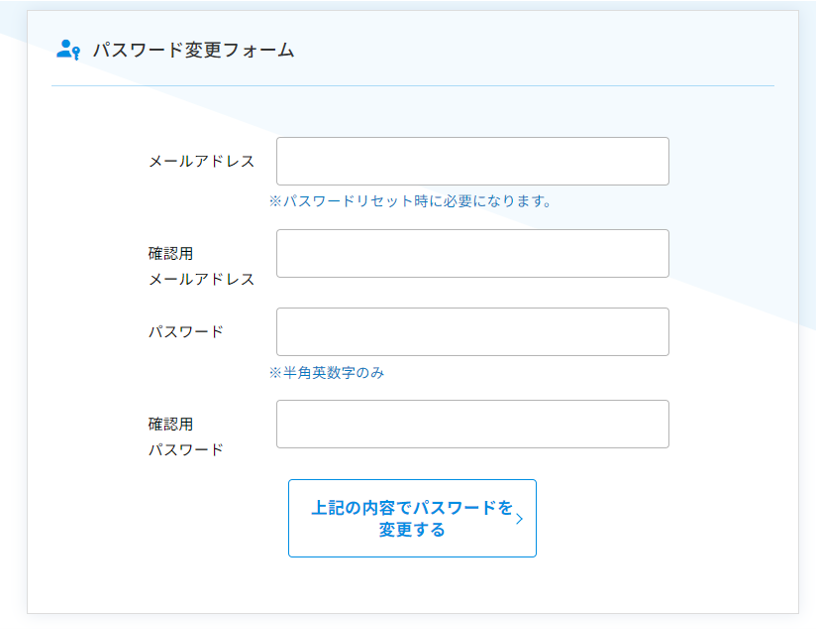Submit with 上記の内容でパスワードを変更する button
This screenshot has height=629, width=816.
tap(412, 518)
